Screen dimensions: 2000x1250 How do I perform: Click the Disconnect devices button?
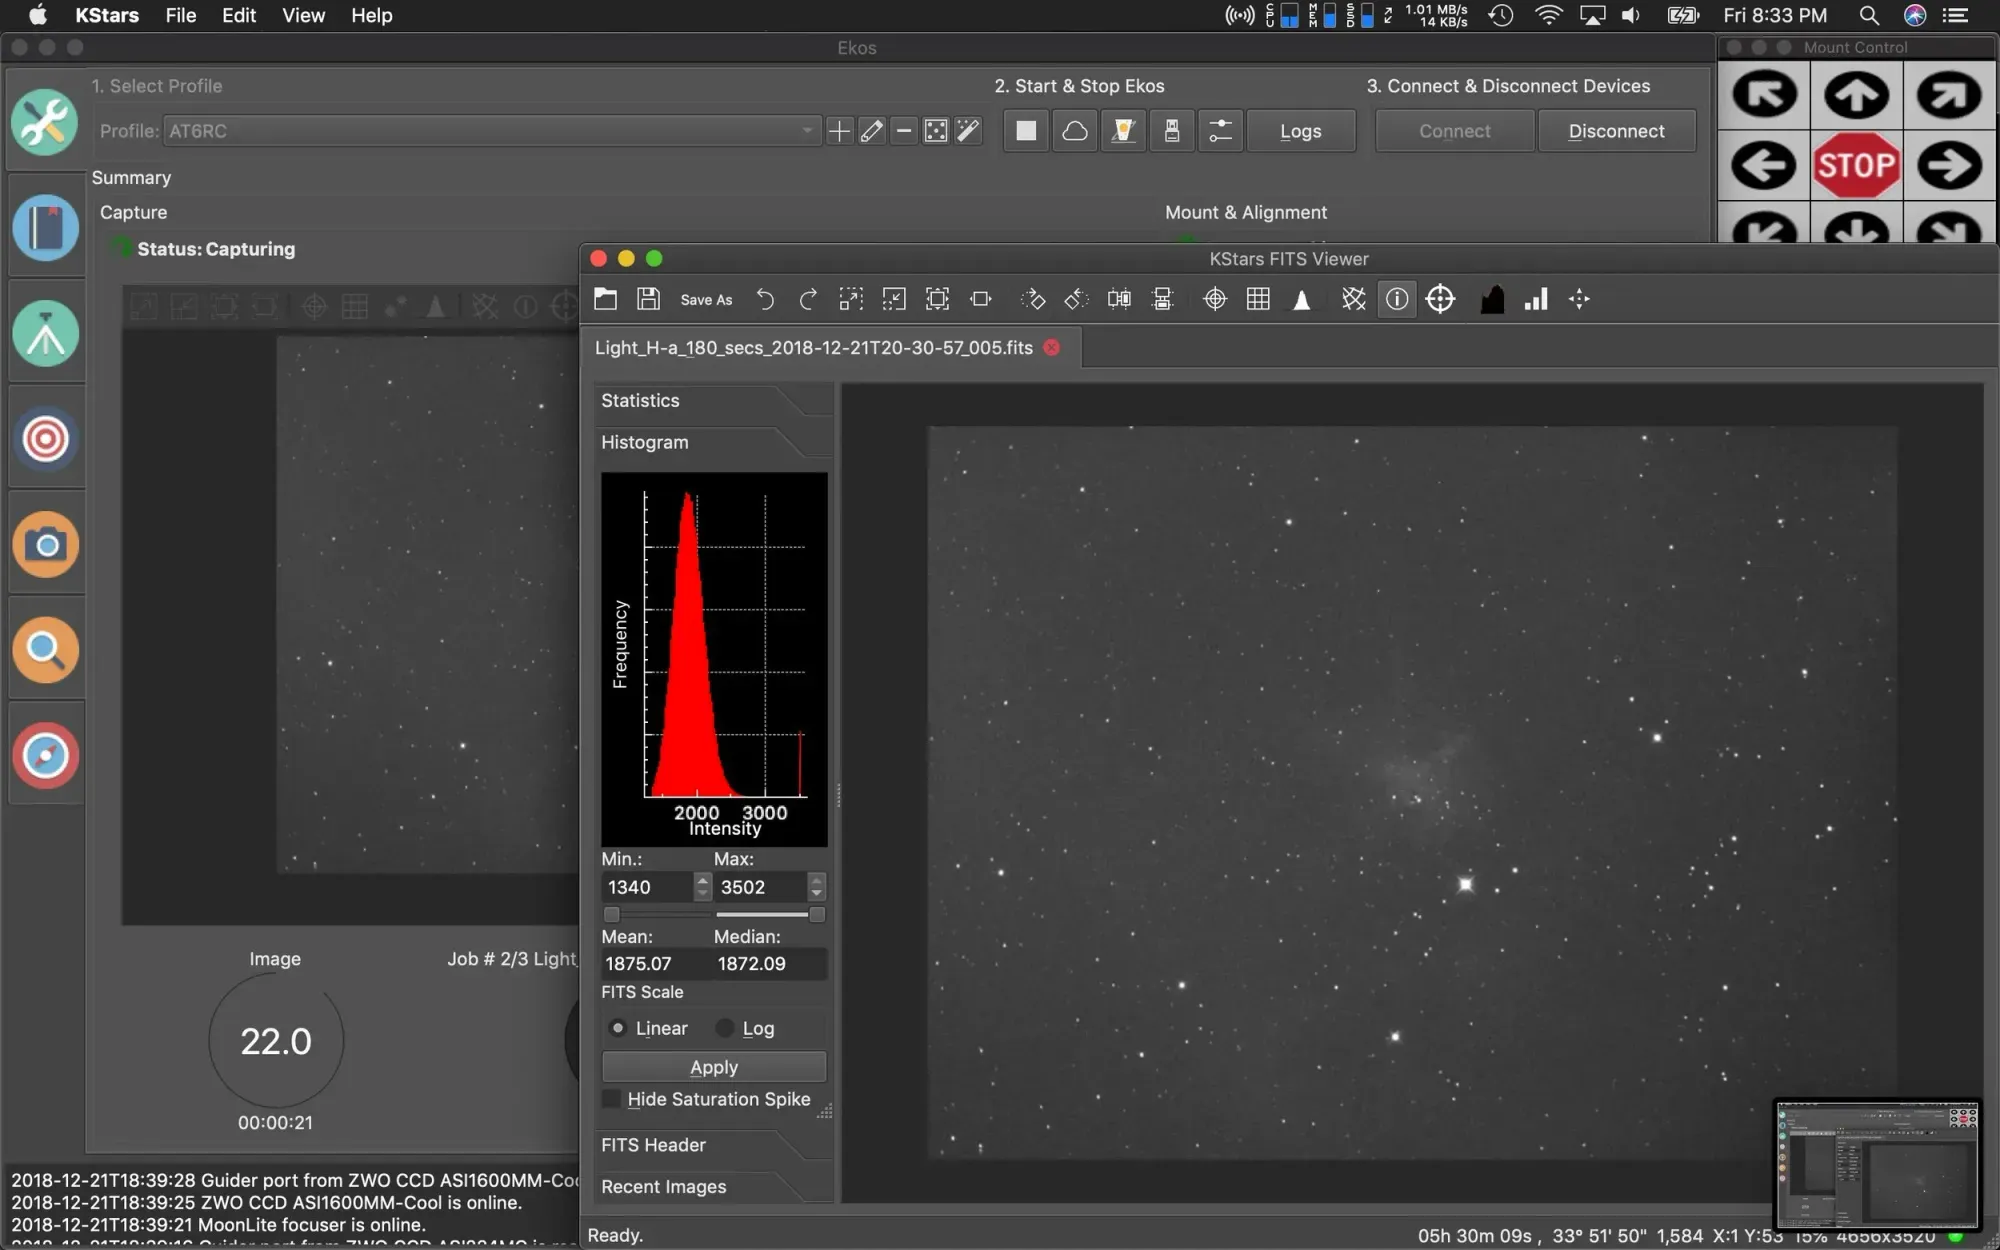[1616, 131]
